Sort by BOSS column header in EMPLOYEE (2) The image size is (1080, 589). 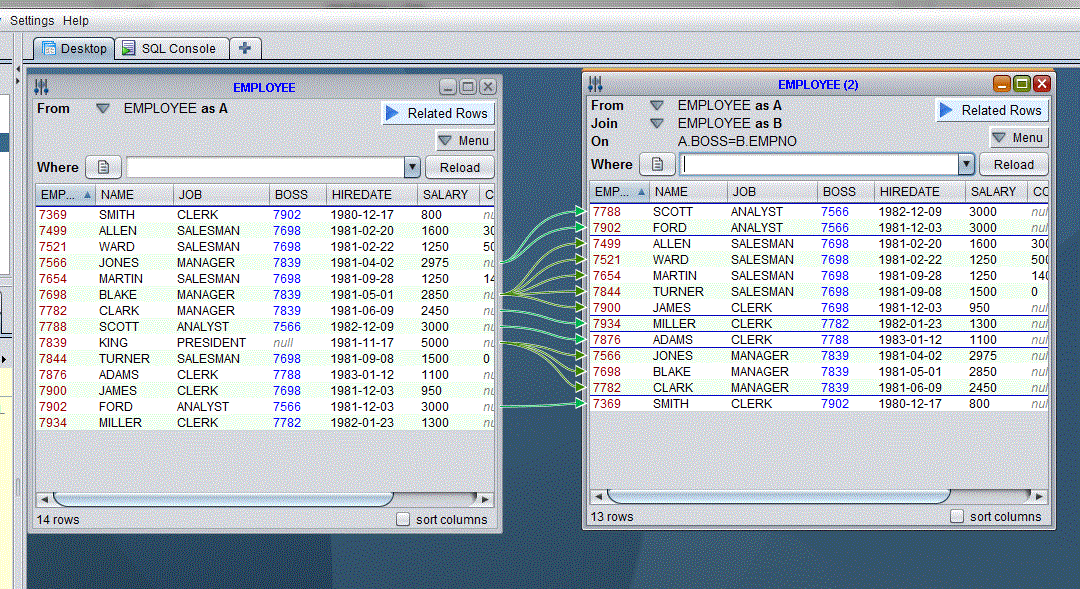[845, 192]
